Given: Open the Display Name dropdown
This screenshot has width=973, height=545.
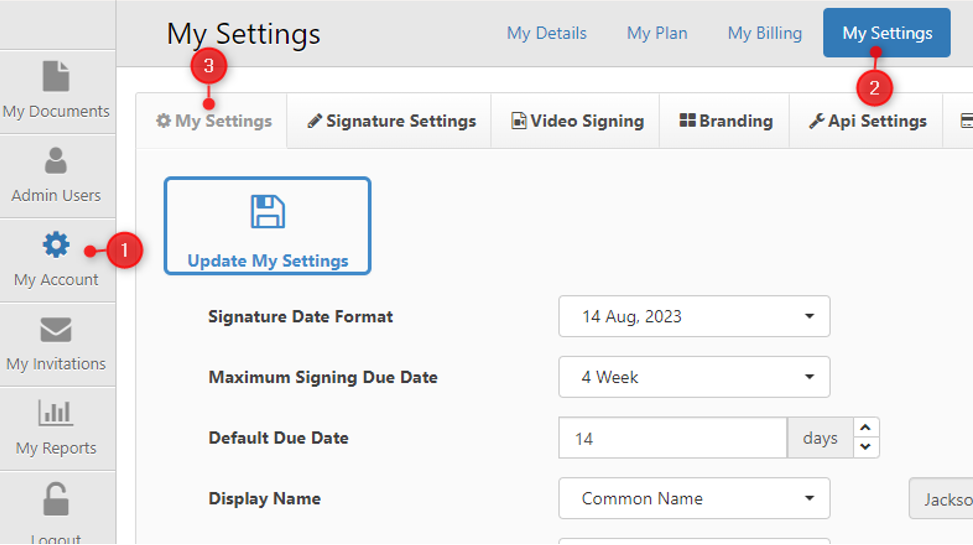Looking at the screenshot, I should pos(694,498).
